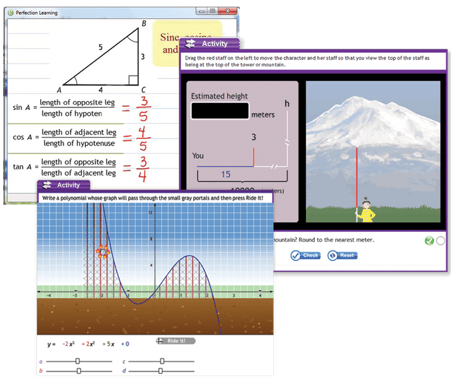This screenshot has width=451, height=379.
Task: Click the girl character in yellow raincoat
Action: click(x=366, y=210)
